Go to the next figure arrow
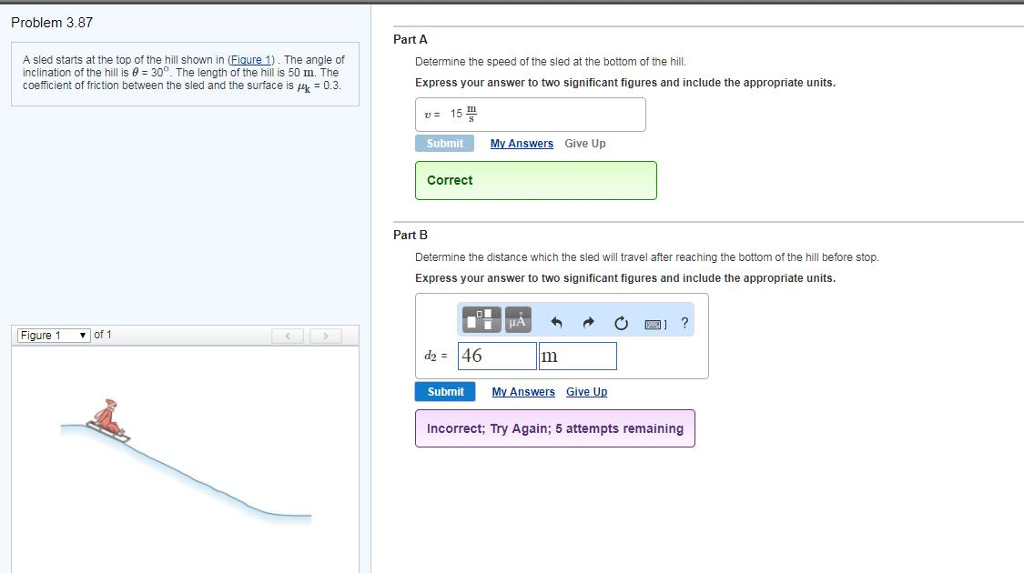This screenshot has height=573, width=1024. (326, 336)
